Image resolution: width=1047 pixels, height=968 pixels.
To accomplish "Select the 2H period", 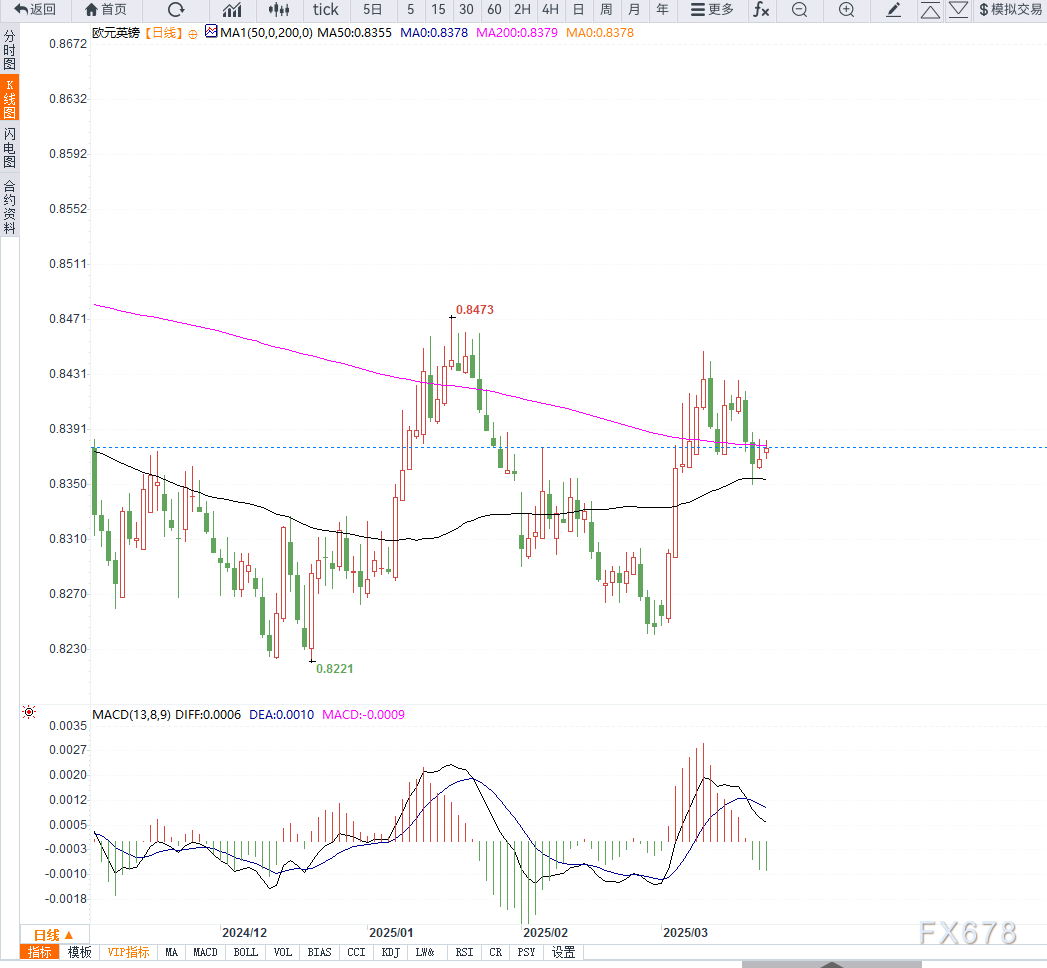I will click(x=522, y=9).
